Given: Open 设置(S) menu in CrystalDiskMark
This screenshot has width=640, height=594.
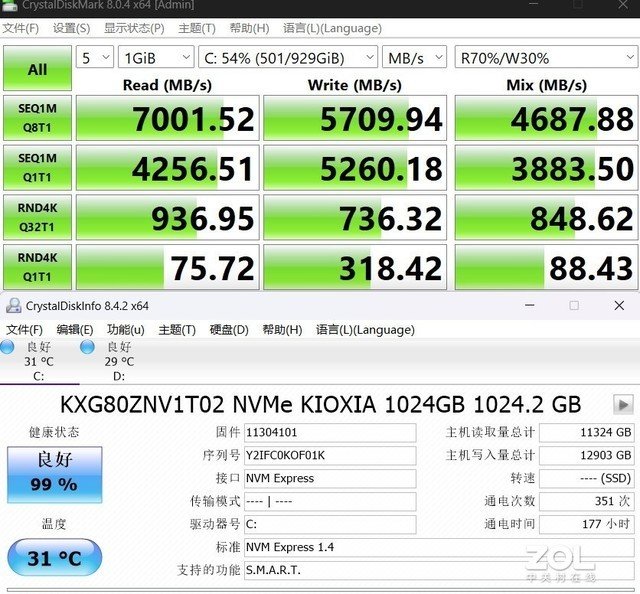Looking at the screenshot, I should pos(71,29).
